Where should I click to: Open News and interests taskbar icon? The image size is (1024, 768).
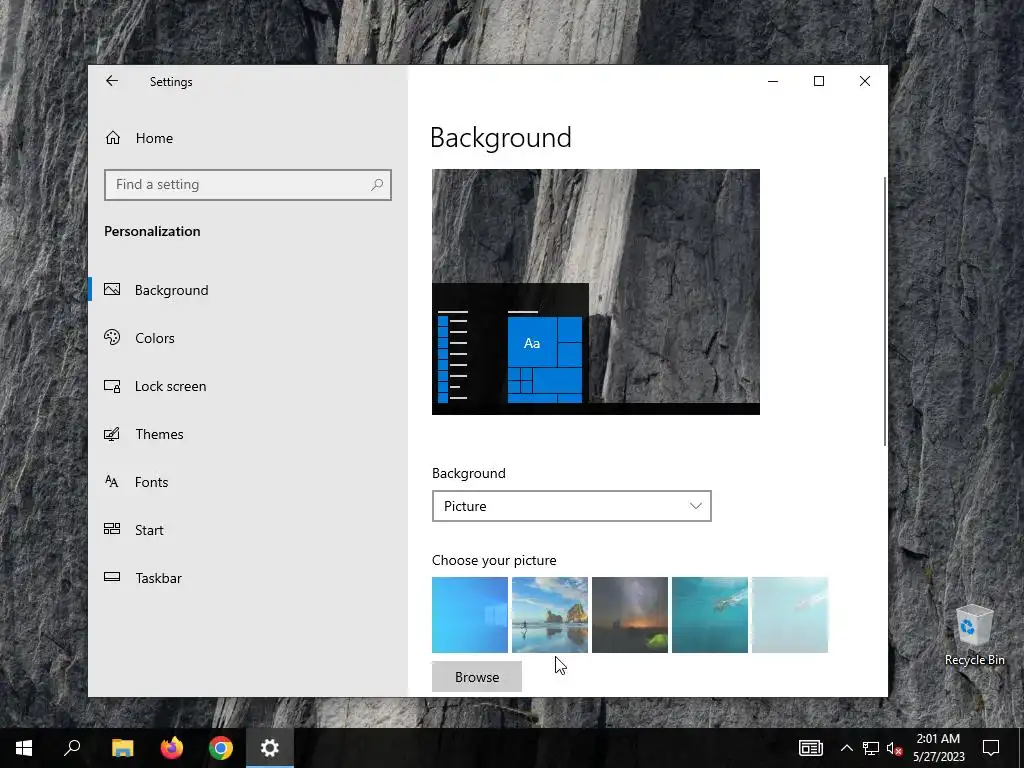pos(810,748)
